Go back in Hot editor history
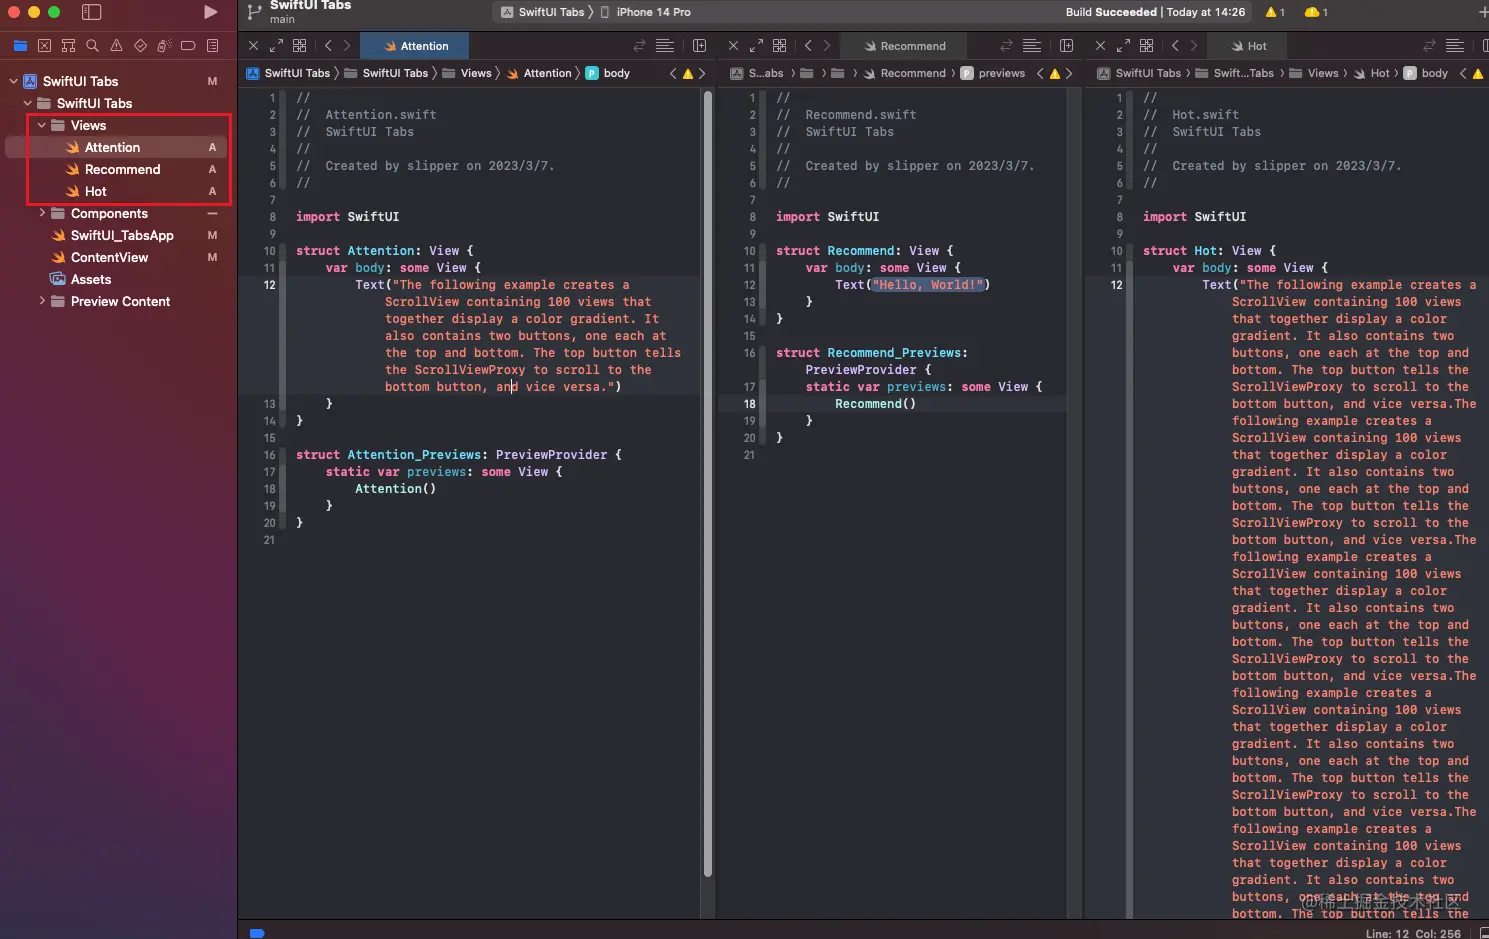 [x=1175, y=46]
